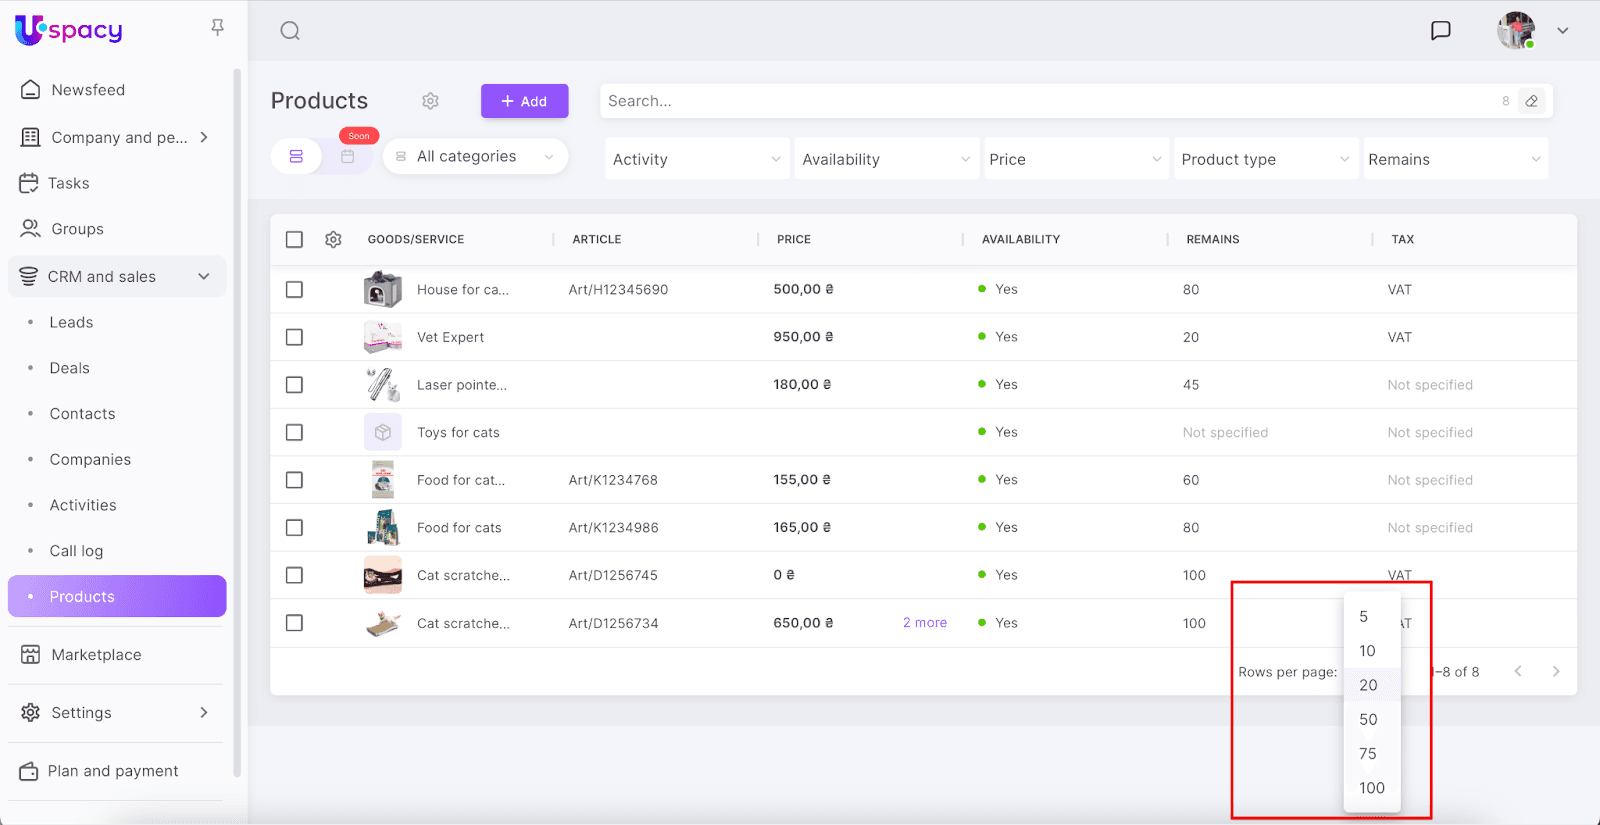
Task: Click the Add product button
Action: click(524, 101)
